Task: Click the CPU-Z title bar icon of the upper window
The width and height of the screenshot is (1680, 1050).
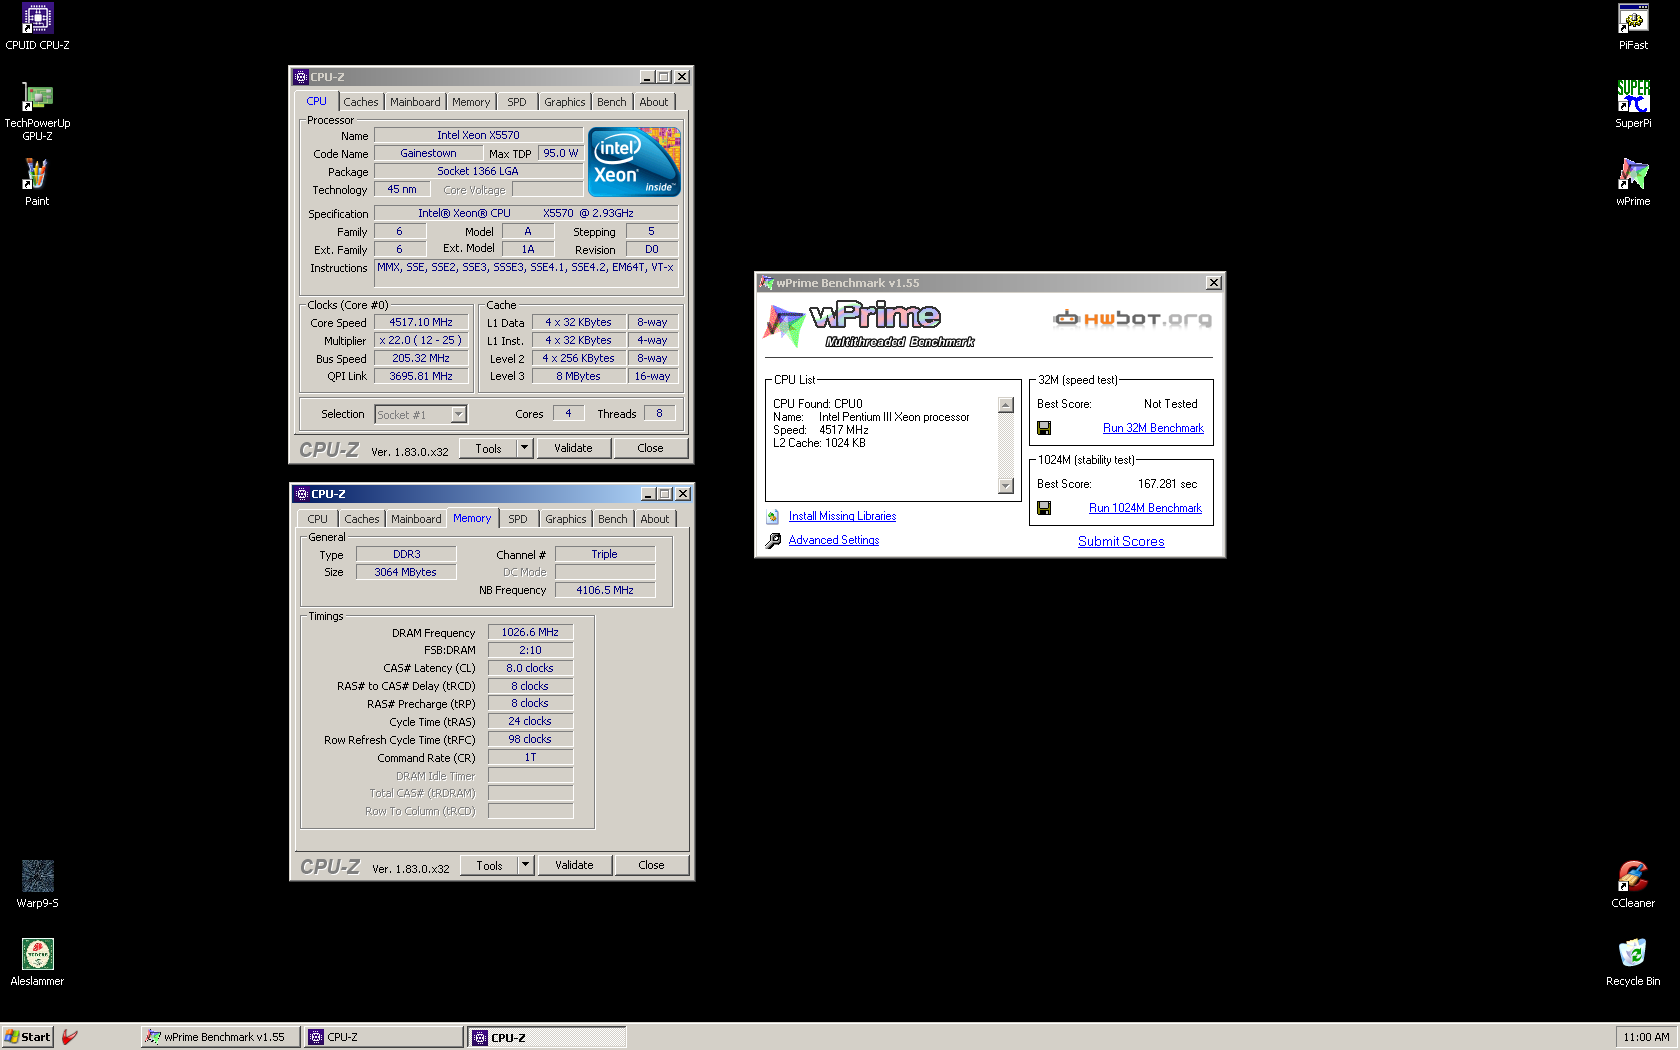Action: 301,77
